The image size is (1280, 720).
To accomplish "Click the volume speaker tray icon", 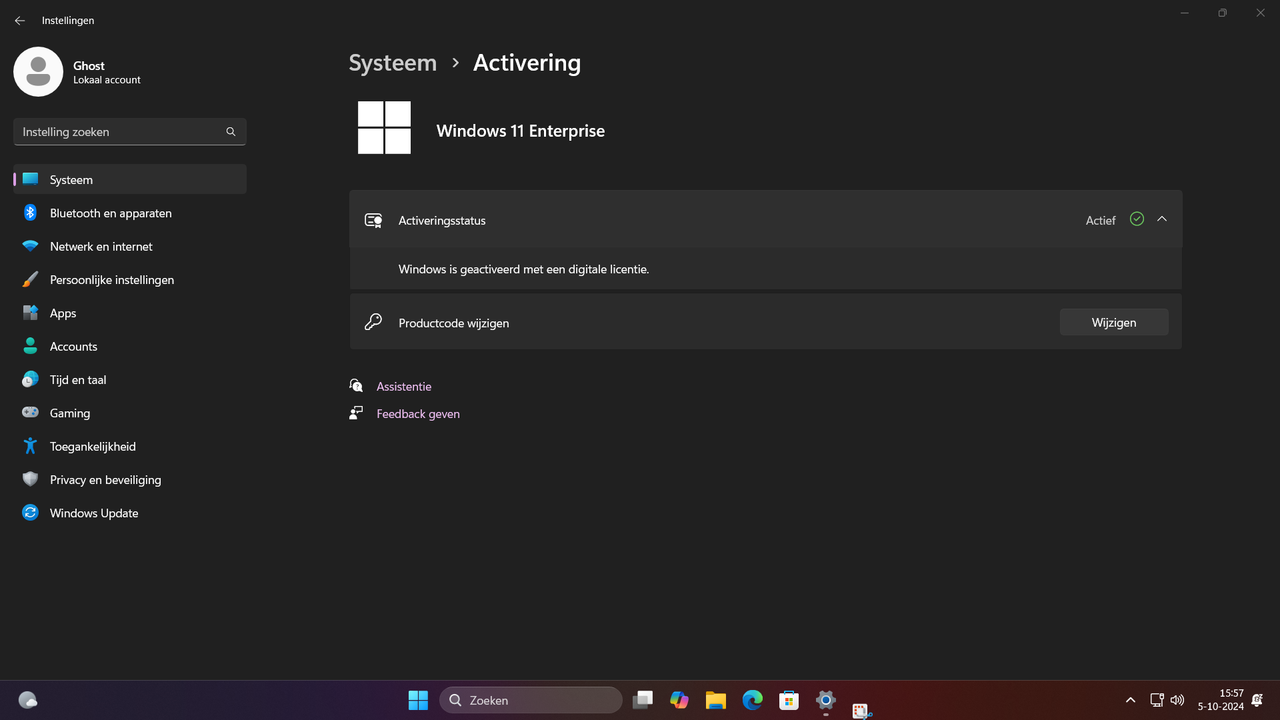I will pos(1177,700).
